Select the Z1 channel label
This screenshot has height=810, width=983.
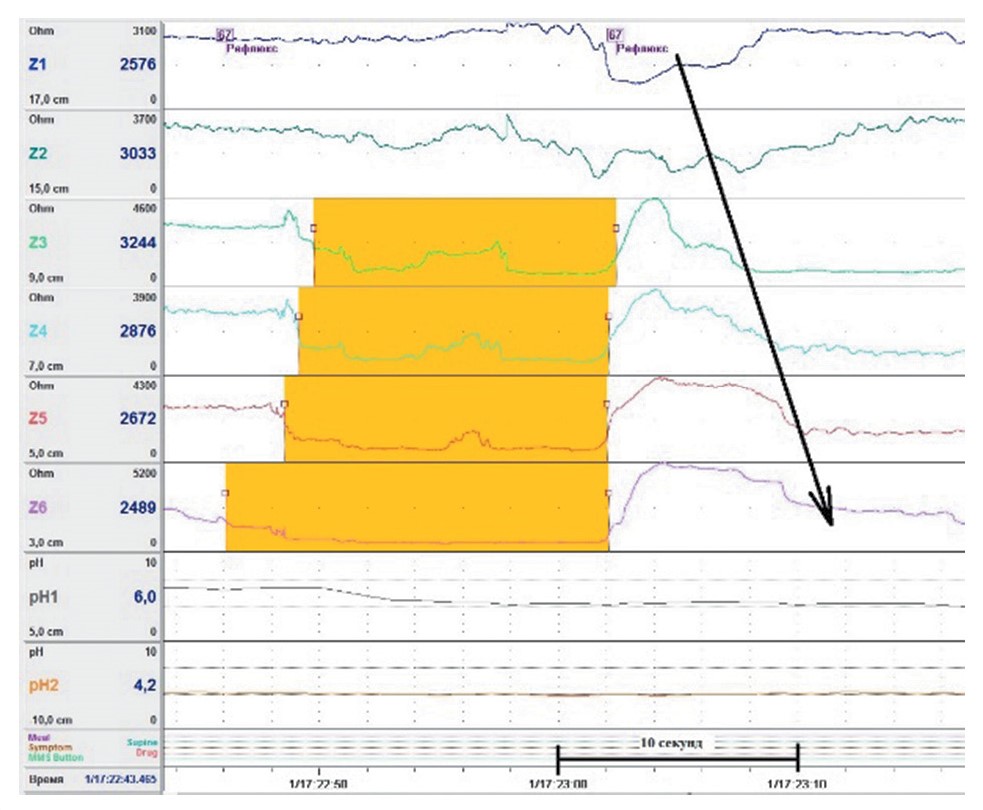pyautogui.click(x=39, y=64)
